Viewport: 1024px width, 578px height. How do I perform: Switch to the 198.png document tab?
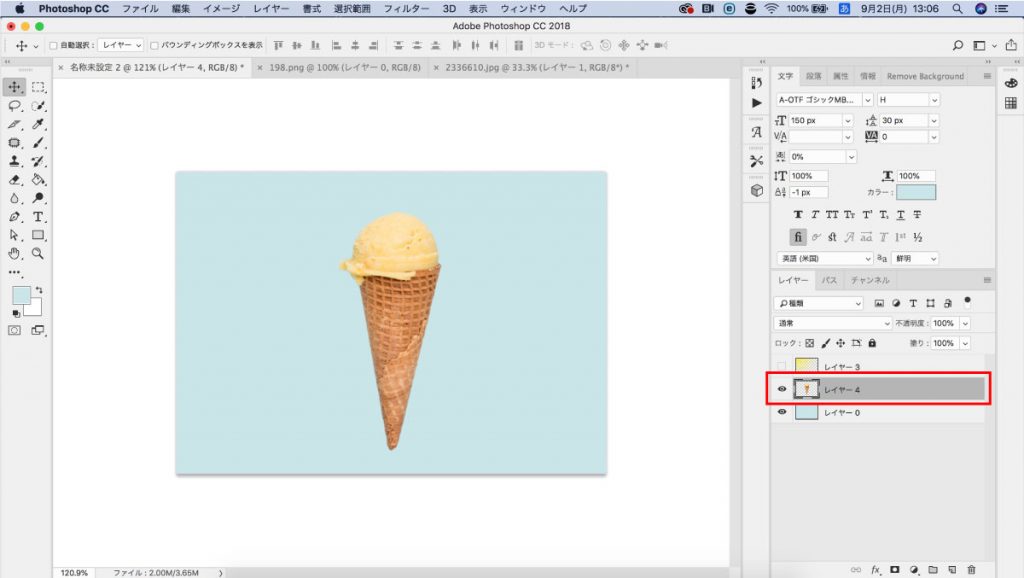(339, 67)
